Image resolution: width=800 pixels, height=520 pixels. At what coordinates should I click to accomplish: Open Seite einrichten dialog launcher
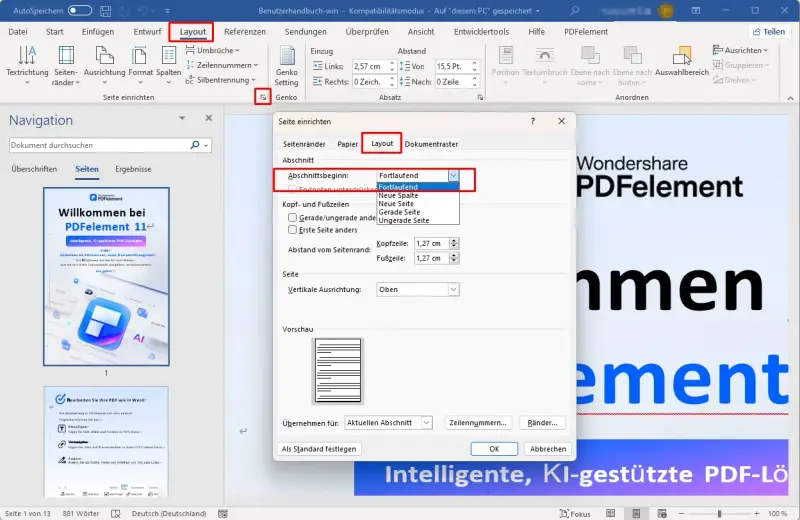[x=263, y=97]
